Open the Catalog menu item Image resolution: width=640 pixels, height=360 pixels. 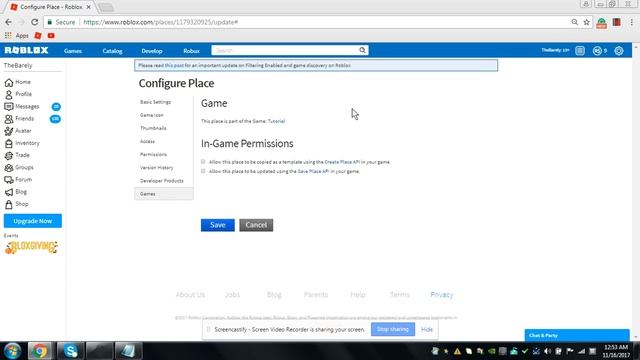coord(112,51)
